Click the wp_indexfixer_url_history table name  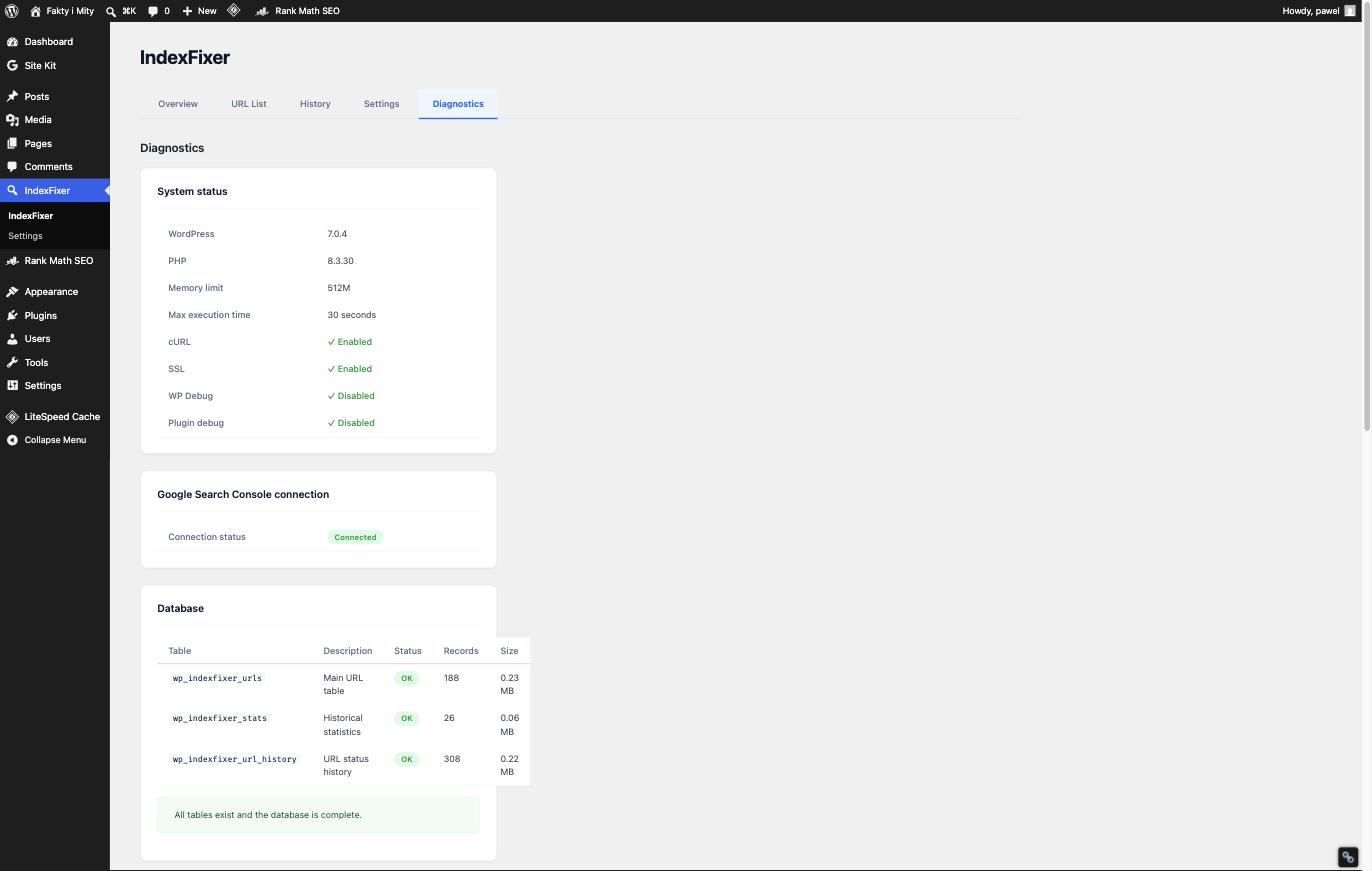click(235, 759)
